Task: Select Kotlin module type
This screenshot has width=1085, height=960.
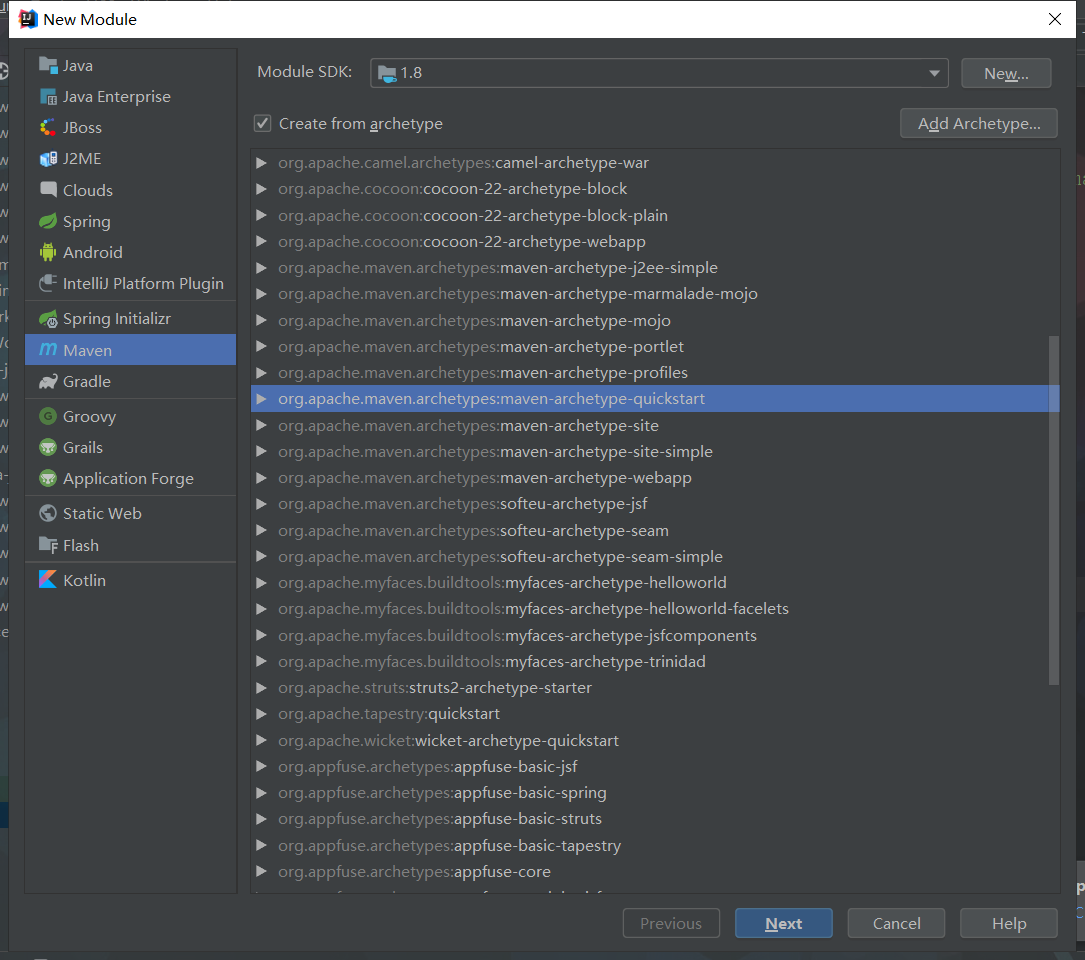Action: coord(130,580)
